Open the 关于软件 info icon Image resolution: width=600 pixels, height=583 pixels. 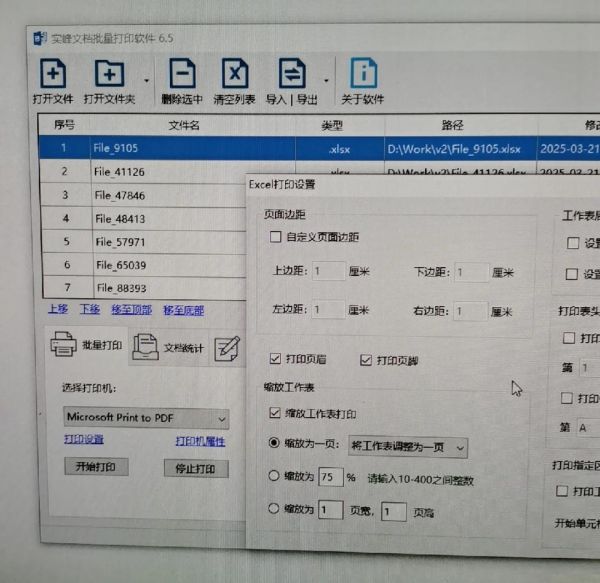pos(362,76)
